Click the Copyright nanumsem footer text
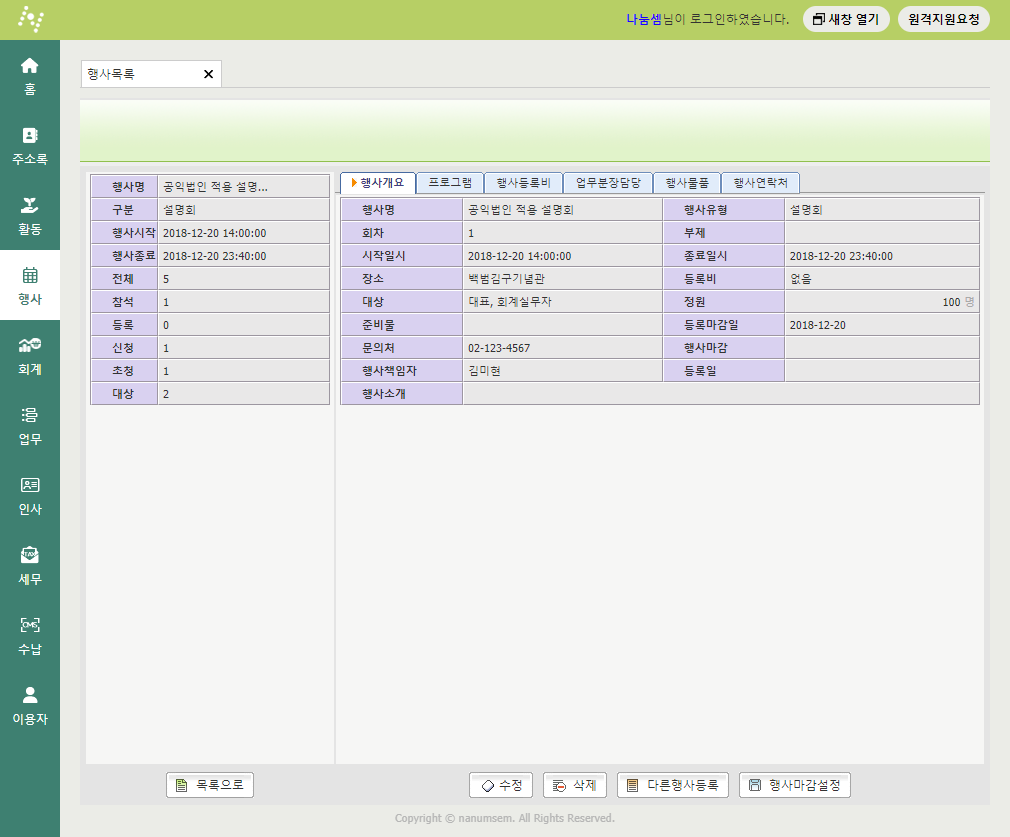The height and width of the screenshot is (837, 1010). 504,818
